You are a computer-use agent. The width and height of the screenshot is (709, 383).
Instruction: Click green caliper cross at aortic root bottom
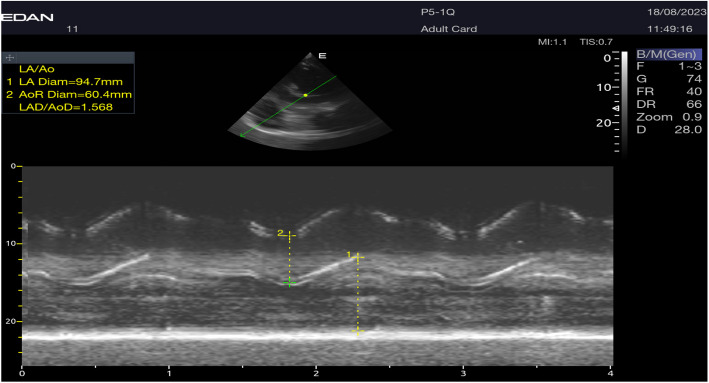(290, 284)
